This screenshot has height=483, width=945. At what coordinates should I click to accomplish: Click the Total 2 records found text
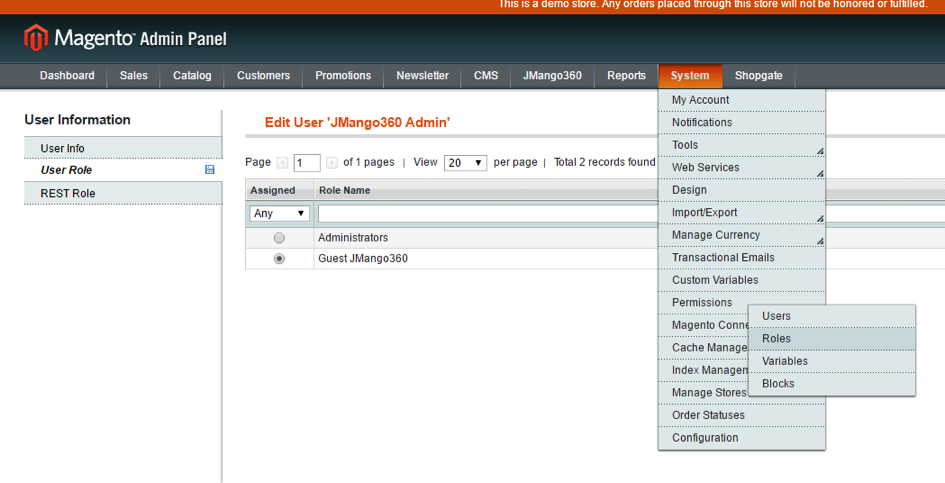coord(604,162)
